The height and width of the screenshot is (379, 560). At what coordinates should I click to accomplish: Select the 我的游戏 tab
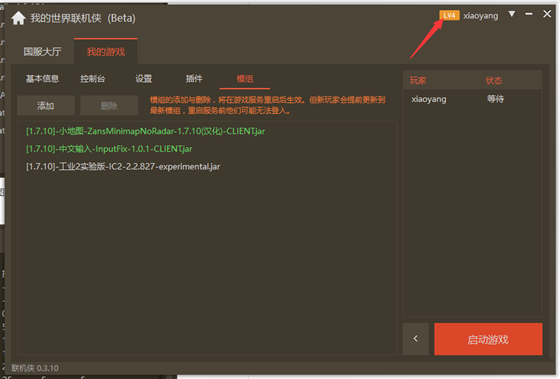[x=106, y=52]
